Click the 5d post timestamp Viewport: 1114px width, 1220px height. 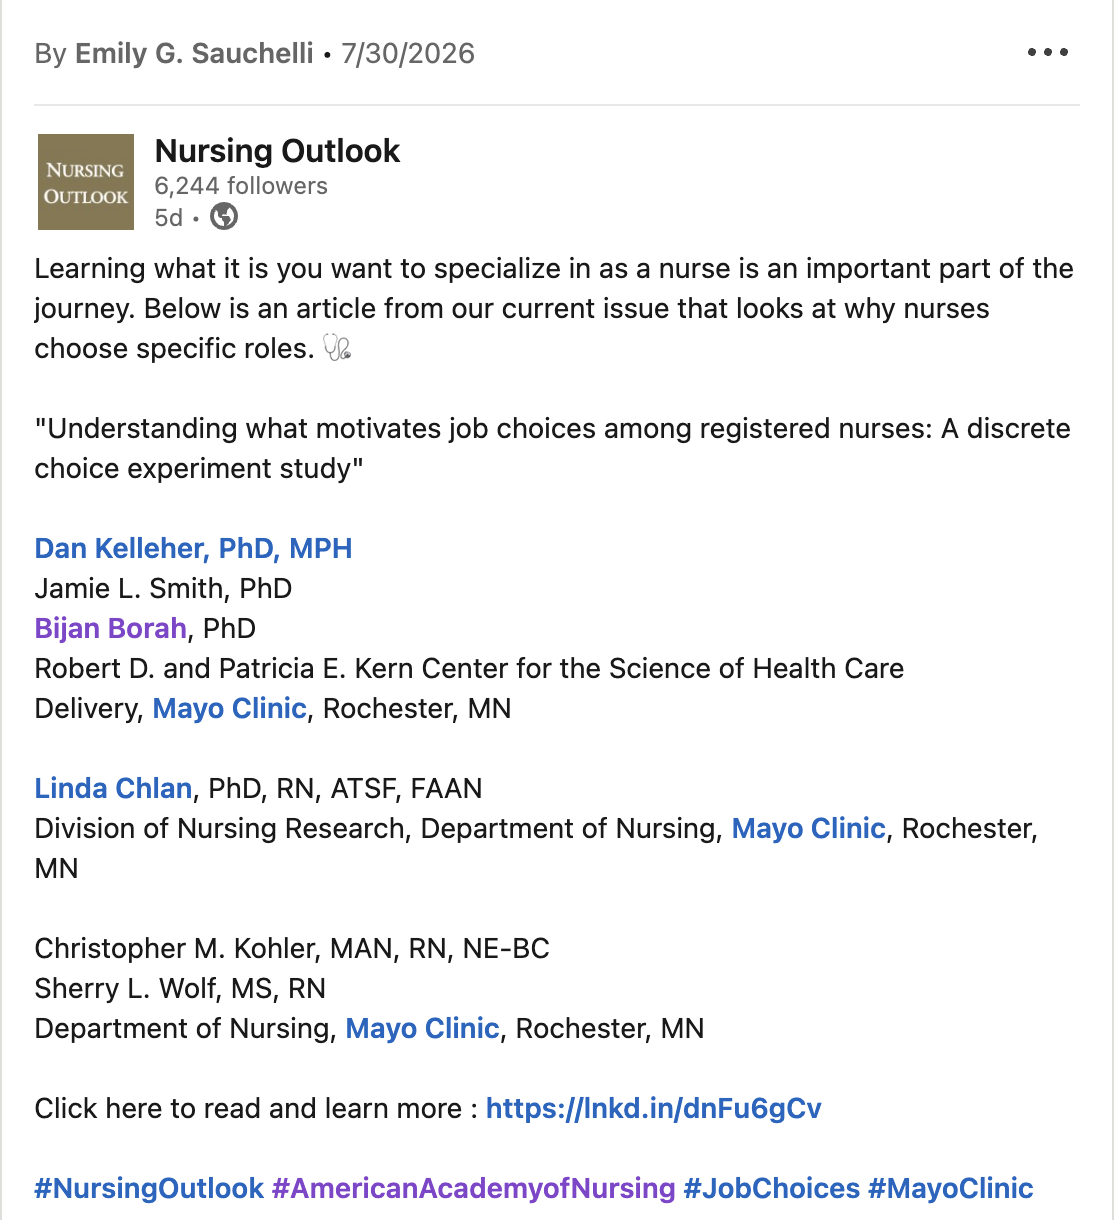(169, 217)
